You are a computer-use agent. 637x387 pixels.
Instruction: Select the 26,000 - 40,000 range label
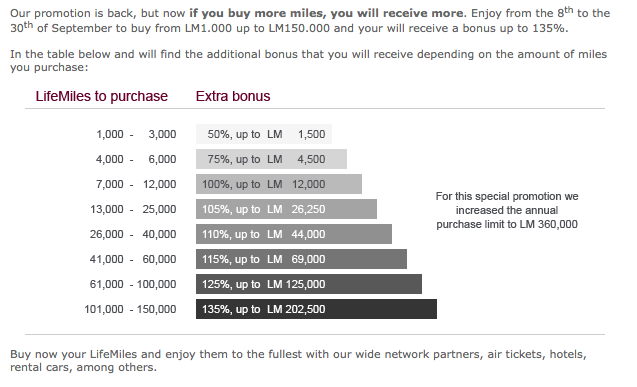133,234
